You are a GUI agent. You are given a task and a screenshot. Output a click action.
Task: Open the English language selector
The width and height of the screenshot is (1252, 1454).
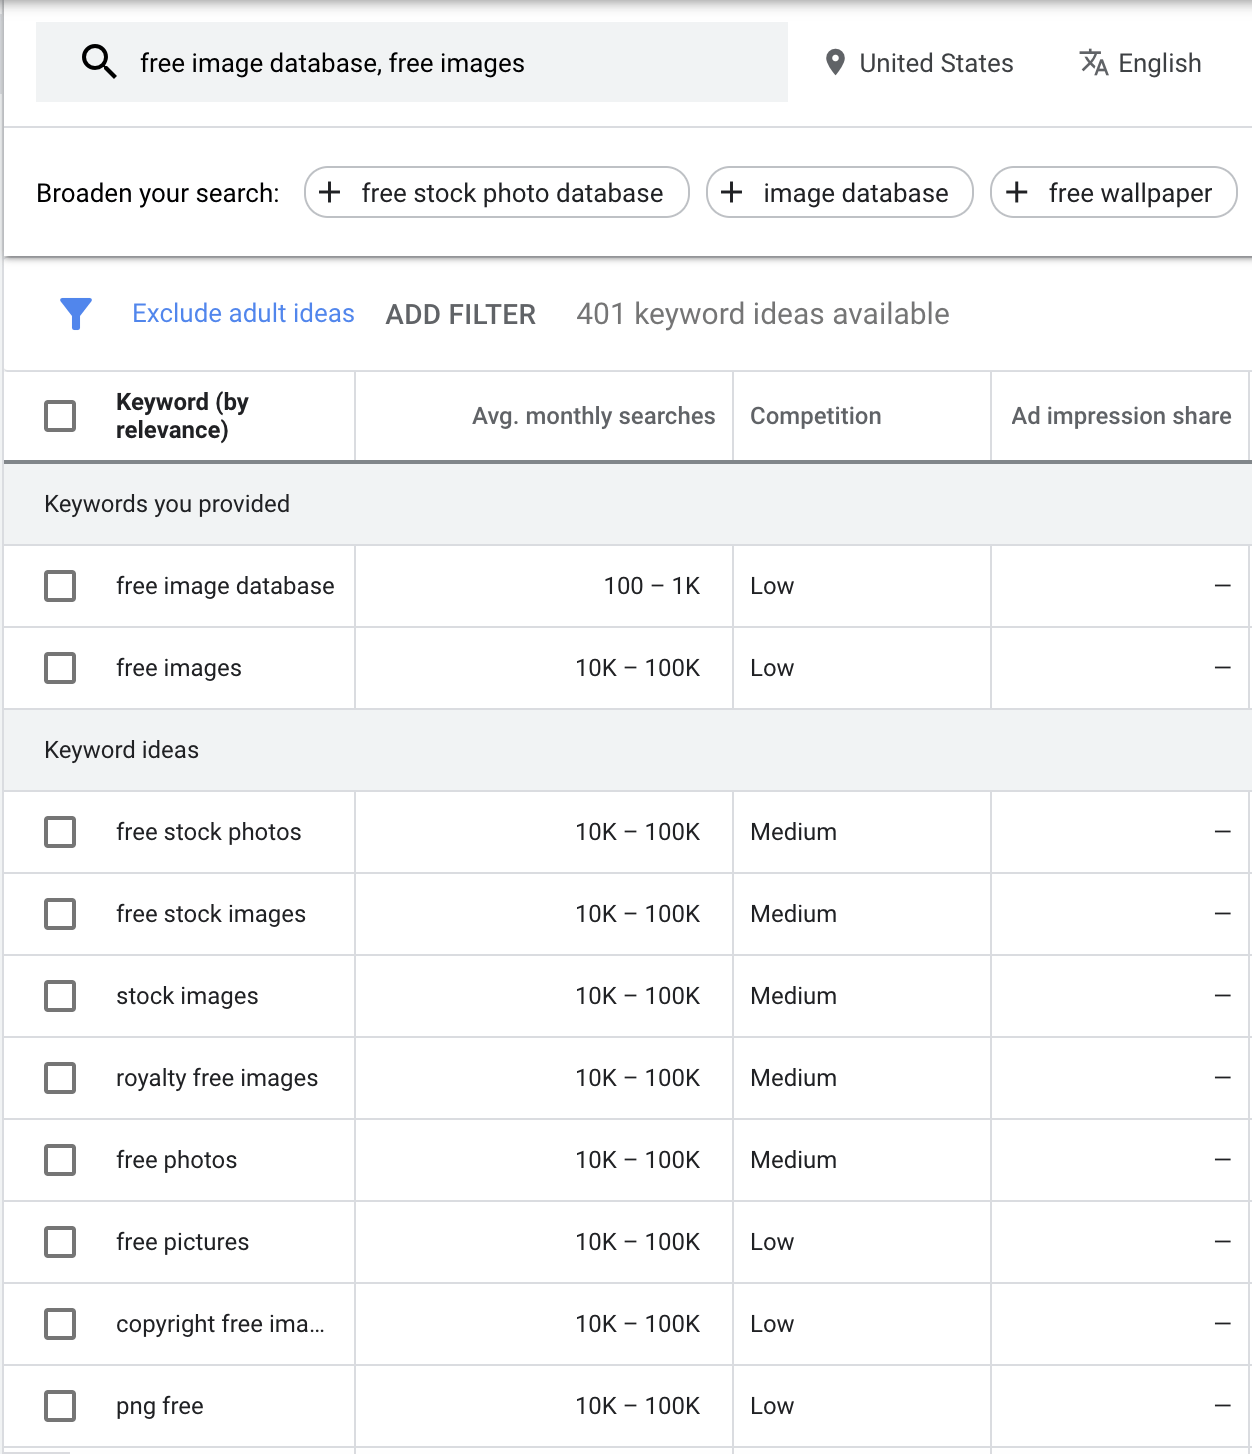tap(1161, 62)
